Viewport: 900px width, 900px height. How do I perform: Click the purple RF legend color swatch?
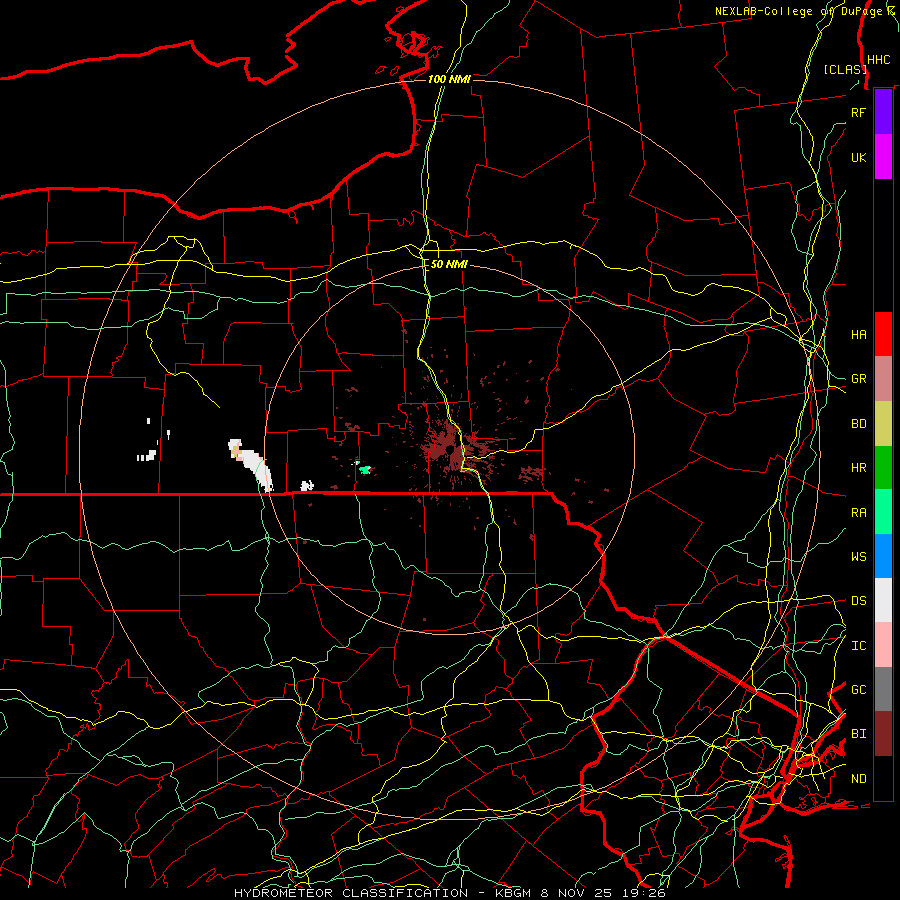883,112
